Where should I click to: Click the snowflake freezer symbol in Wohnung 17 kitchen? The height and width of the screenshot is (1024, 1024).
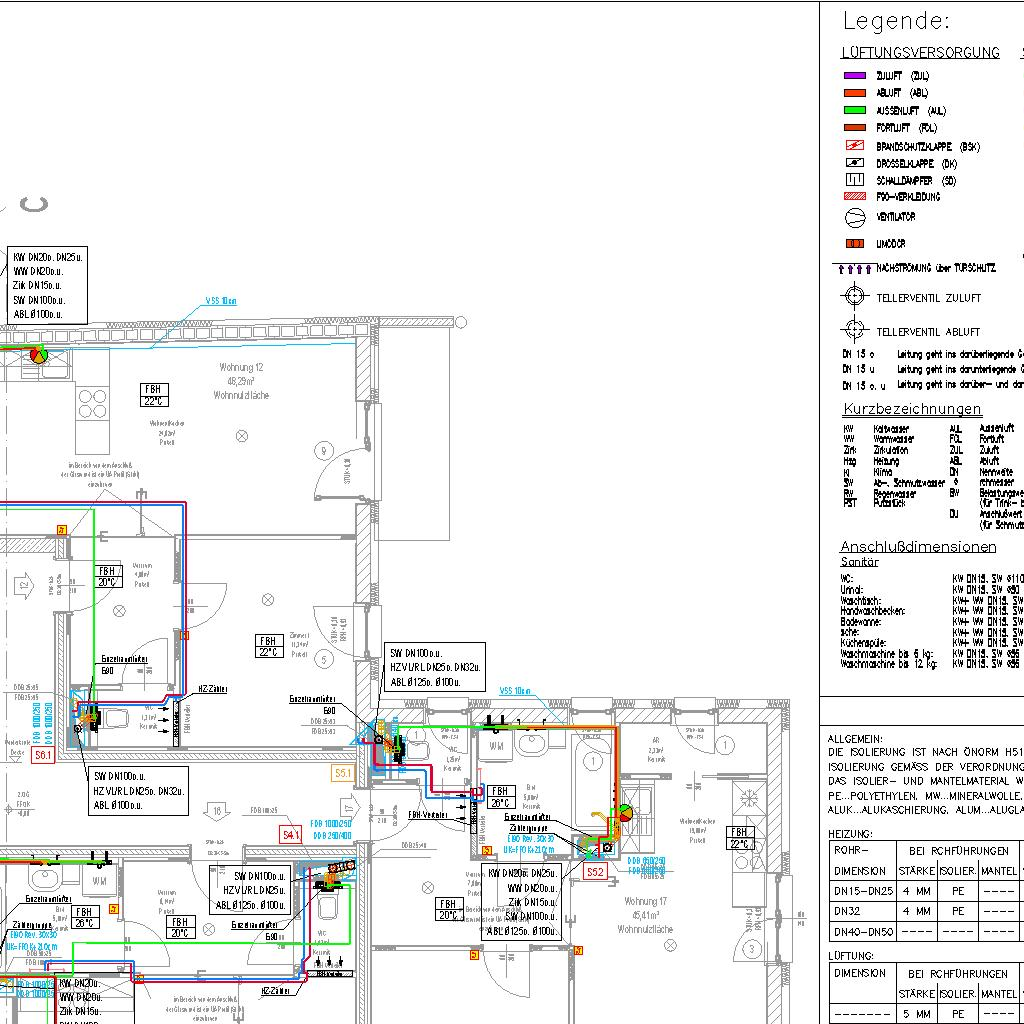pyautogui.click(x=747, y=797)
